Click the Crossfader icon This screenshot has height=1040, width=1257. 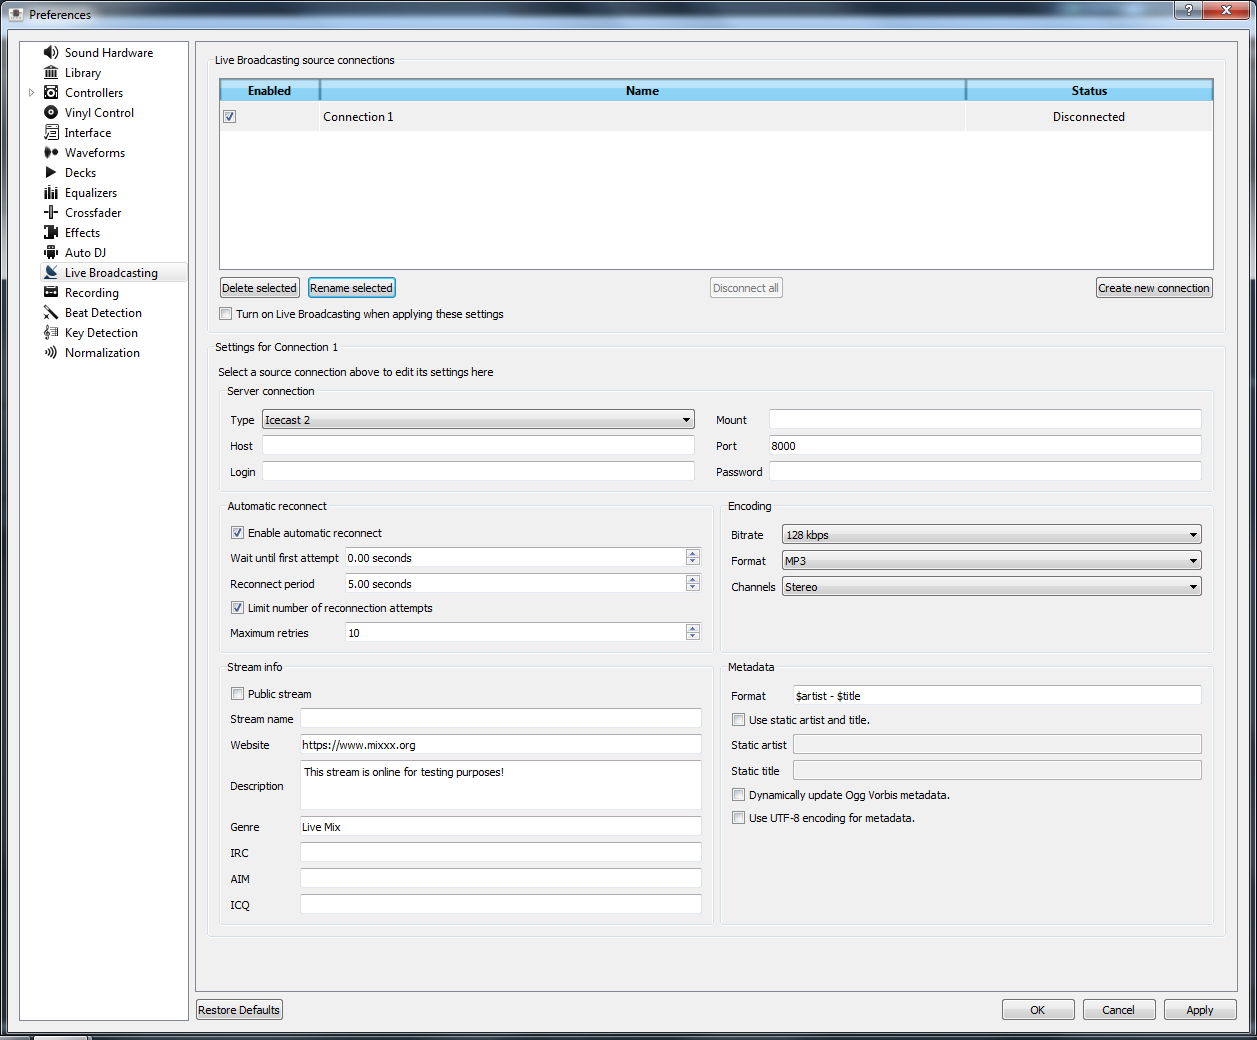(51, 212)
